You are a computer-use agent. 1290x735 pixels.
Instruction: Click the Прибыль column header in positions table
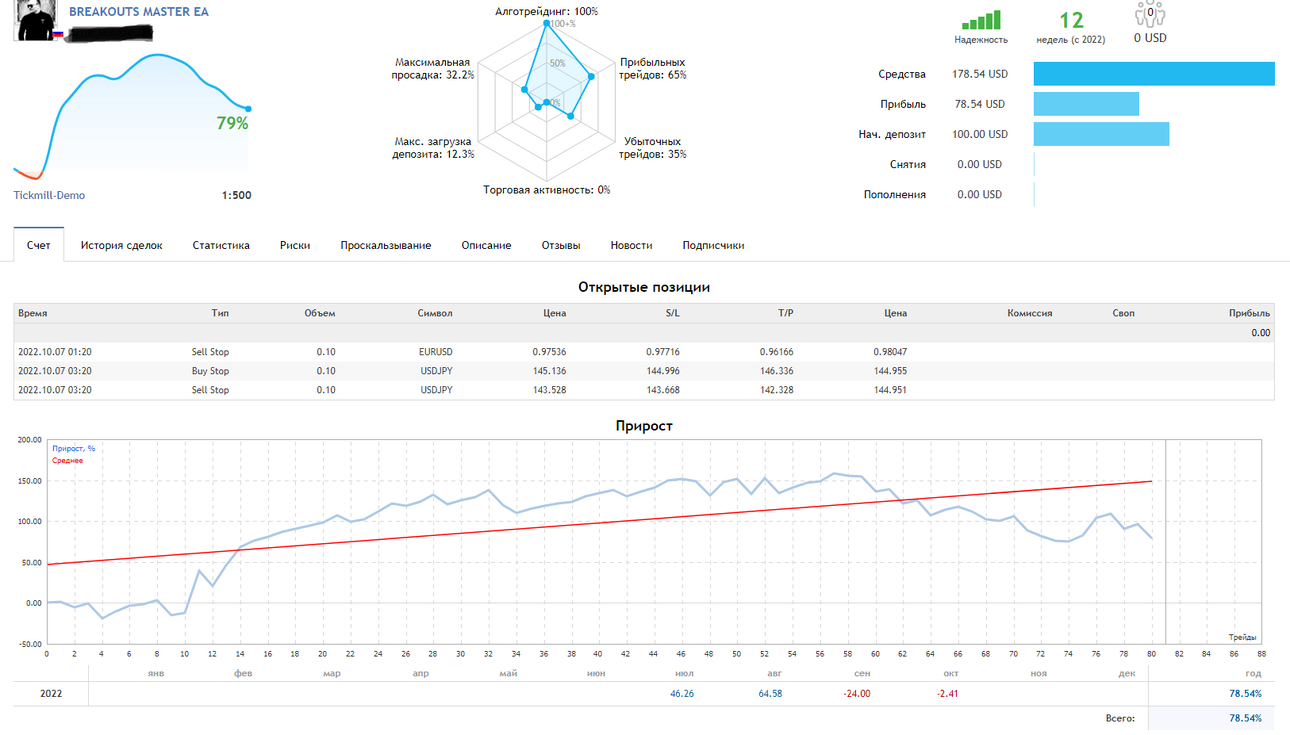tap(1250, 313)
